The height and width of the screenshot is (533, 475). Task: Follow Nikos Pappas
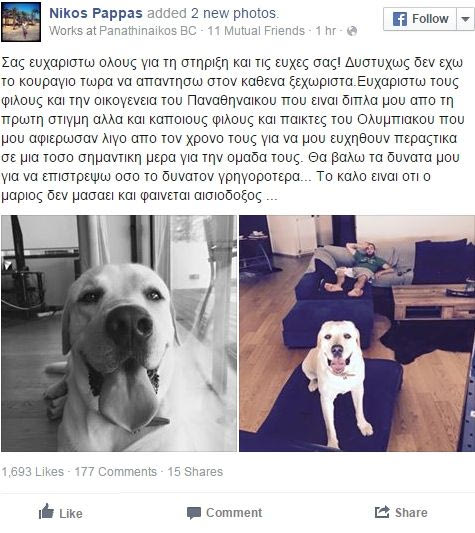coord(420,19)
